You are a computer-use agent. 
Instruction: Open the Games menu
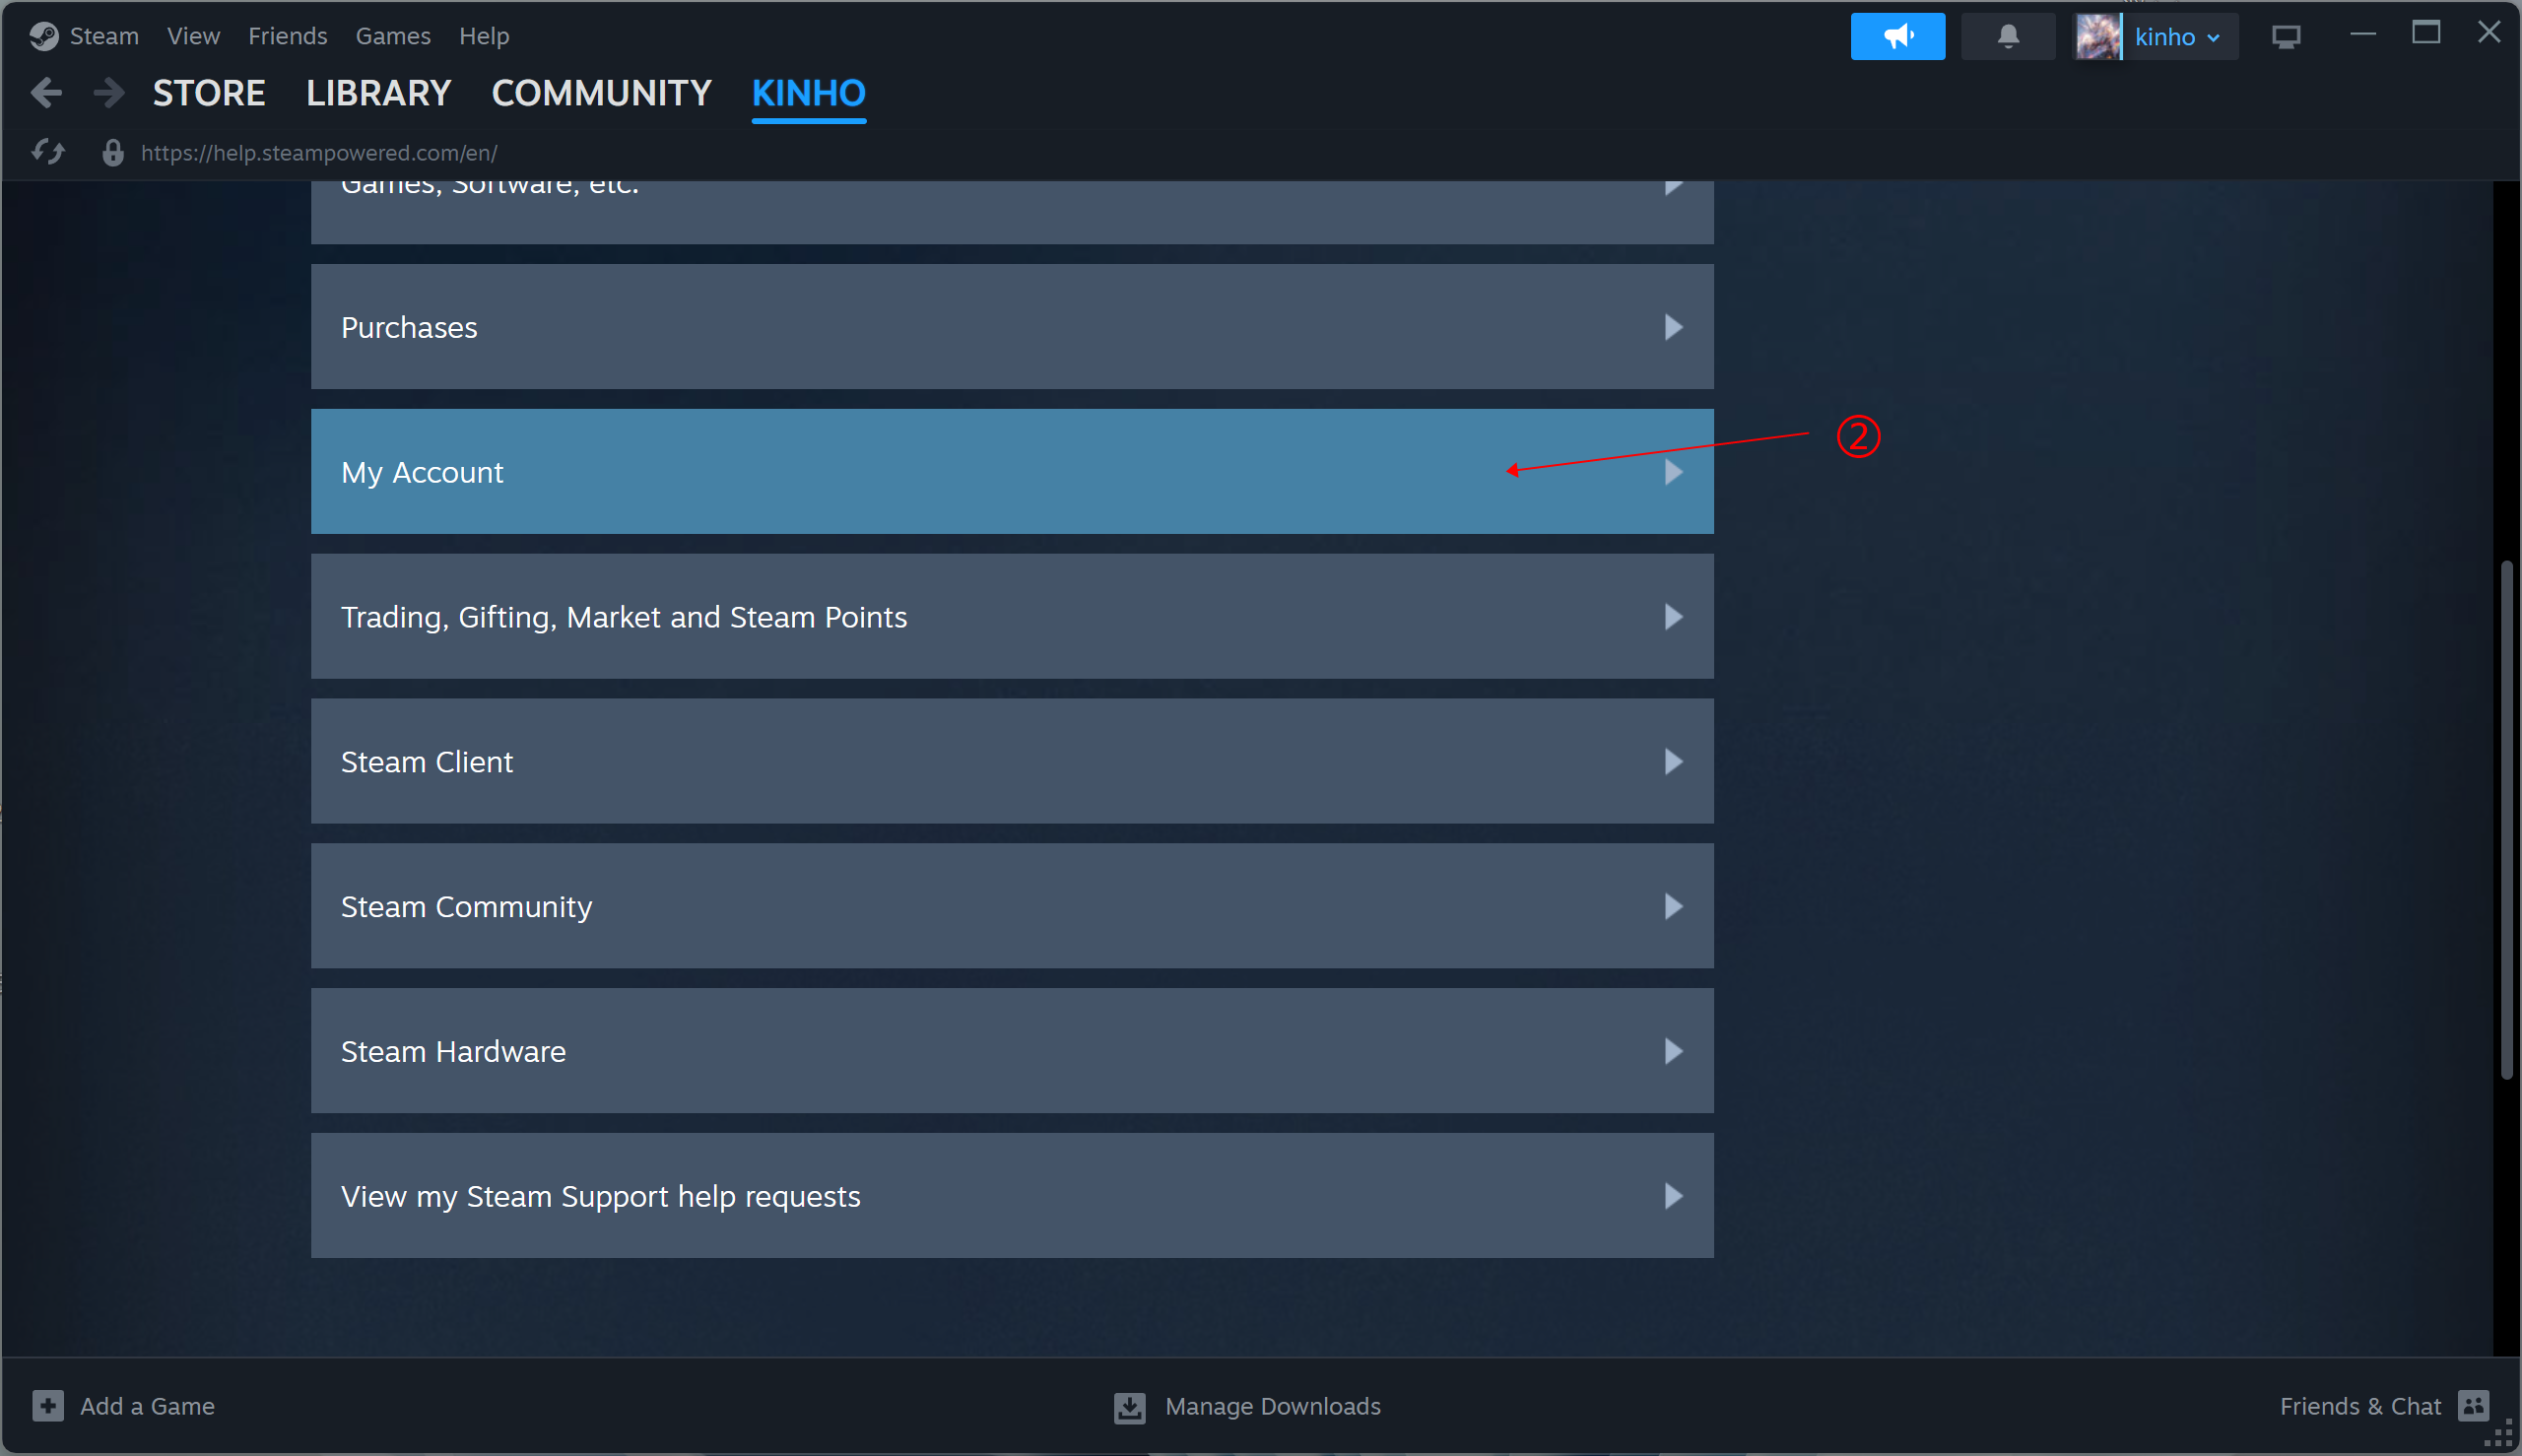392,36
